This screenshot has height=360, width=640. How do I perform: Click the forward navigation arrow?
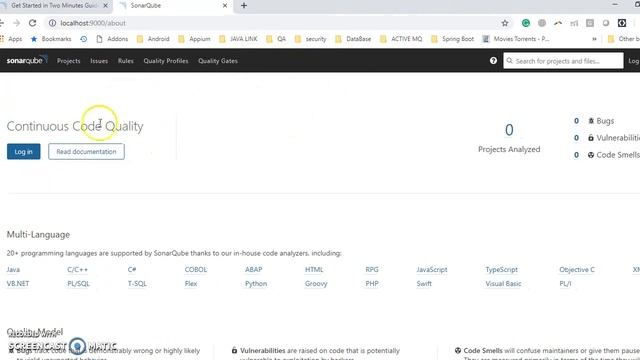(16, 23)
